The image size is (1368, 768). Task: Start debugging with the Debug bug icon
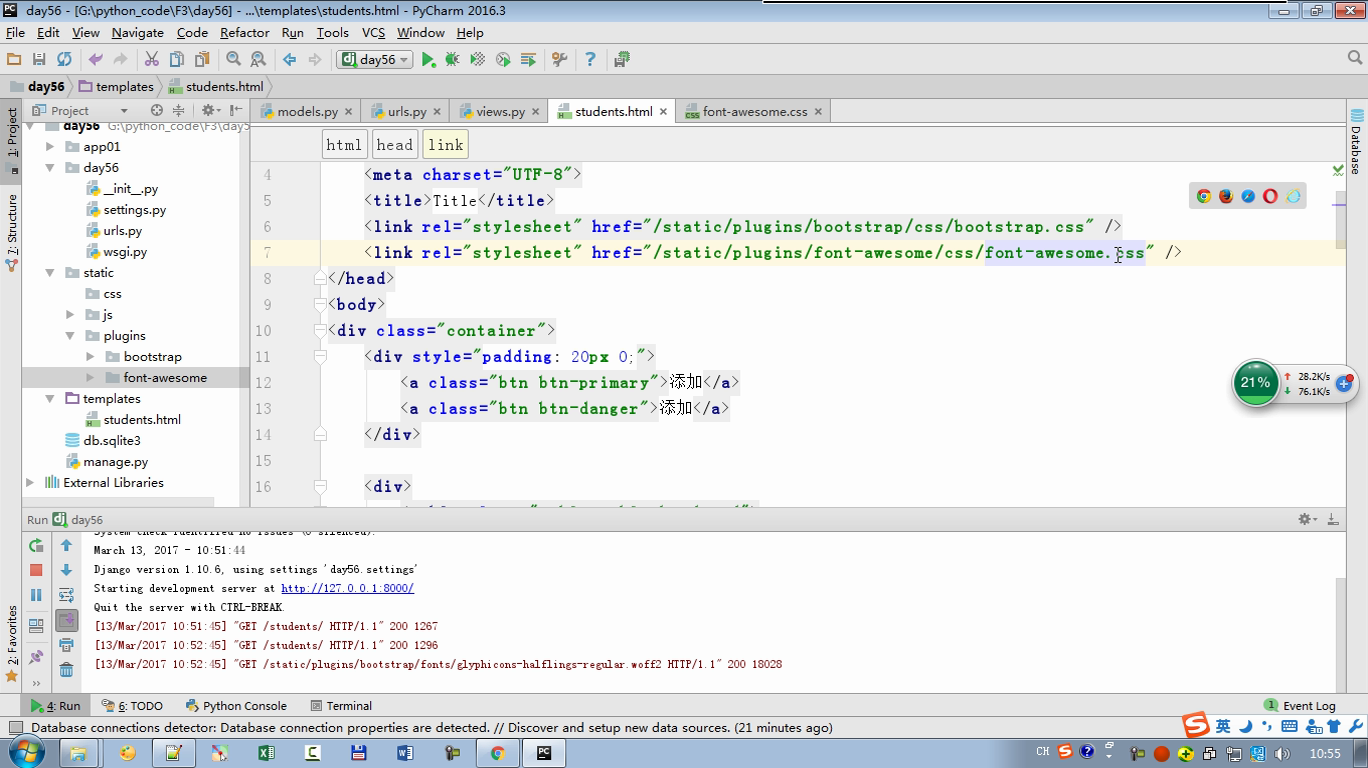[x=452, y=60]
